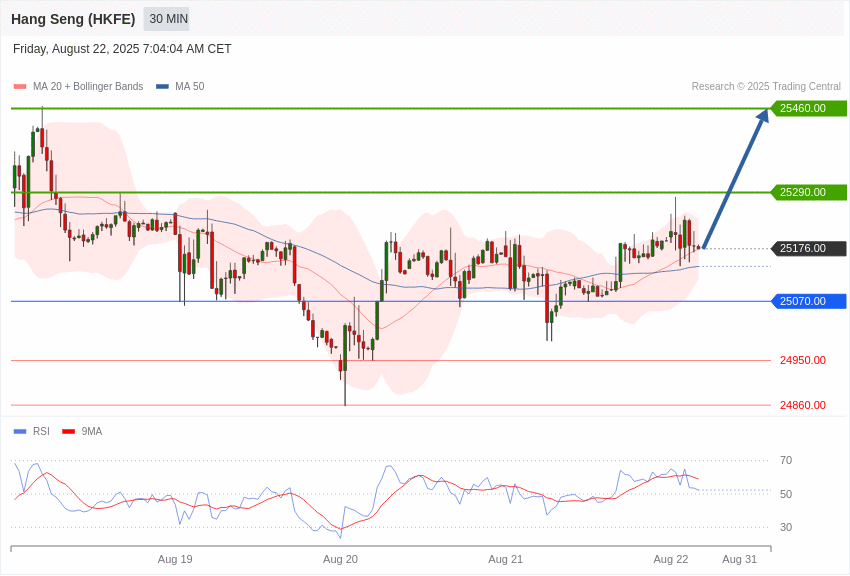Click the RSI 70 level value
This screenshot has width=850, height=576.
coord(786,461)
